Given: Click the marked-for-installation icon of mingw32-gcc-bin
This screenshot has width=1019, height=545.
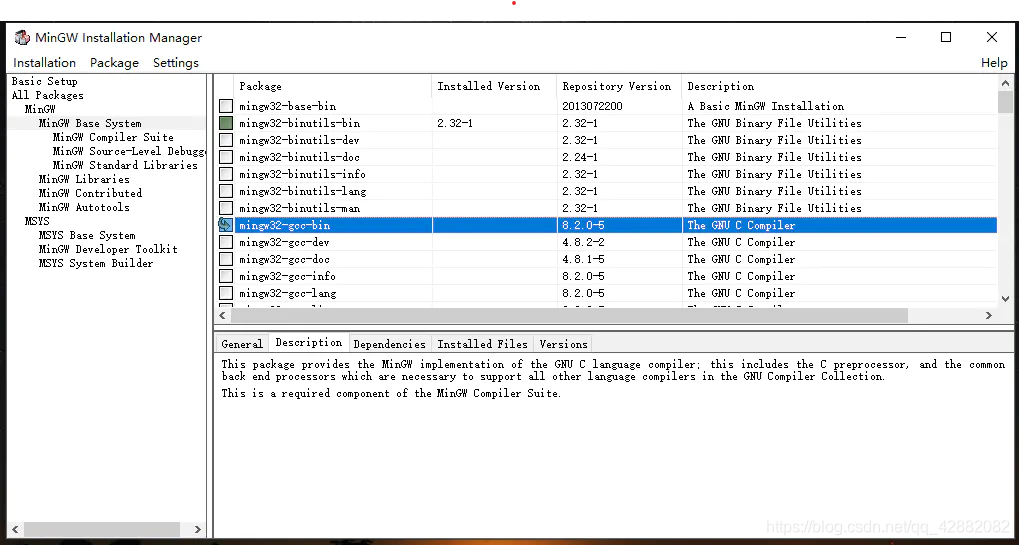Looking at the screenshot, I should click(x=226, y=225).
